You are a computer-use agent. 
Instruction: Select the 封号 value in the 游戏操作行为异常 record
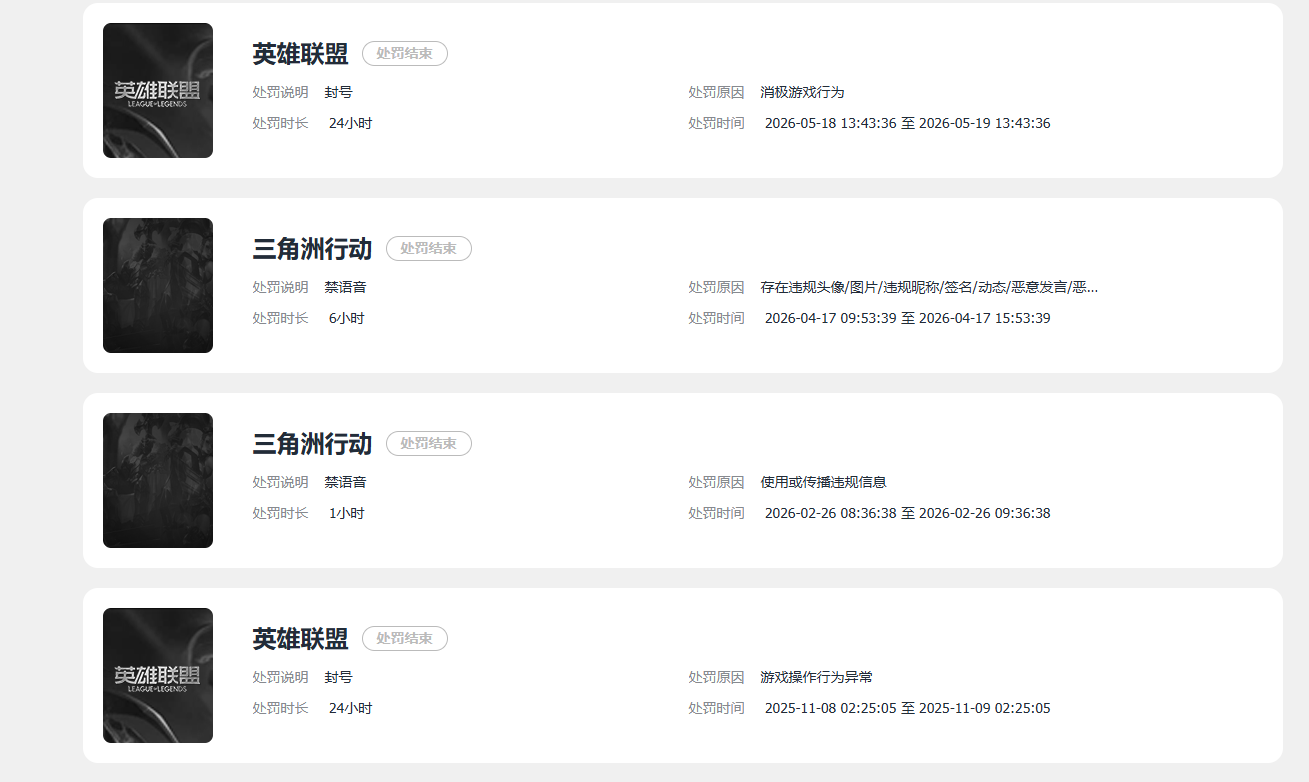(339, 678)
